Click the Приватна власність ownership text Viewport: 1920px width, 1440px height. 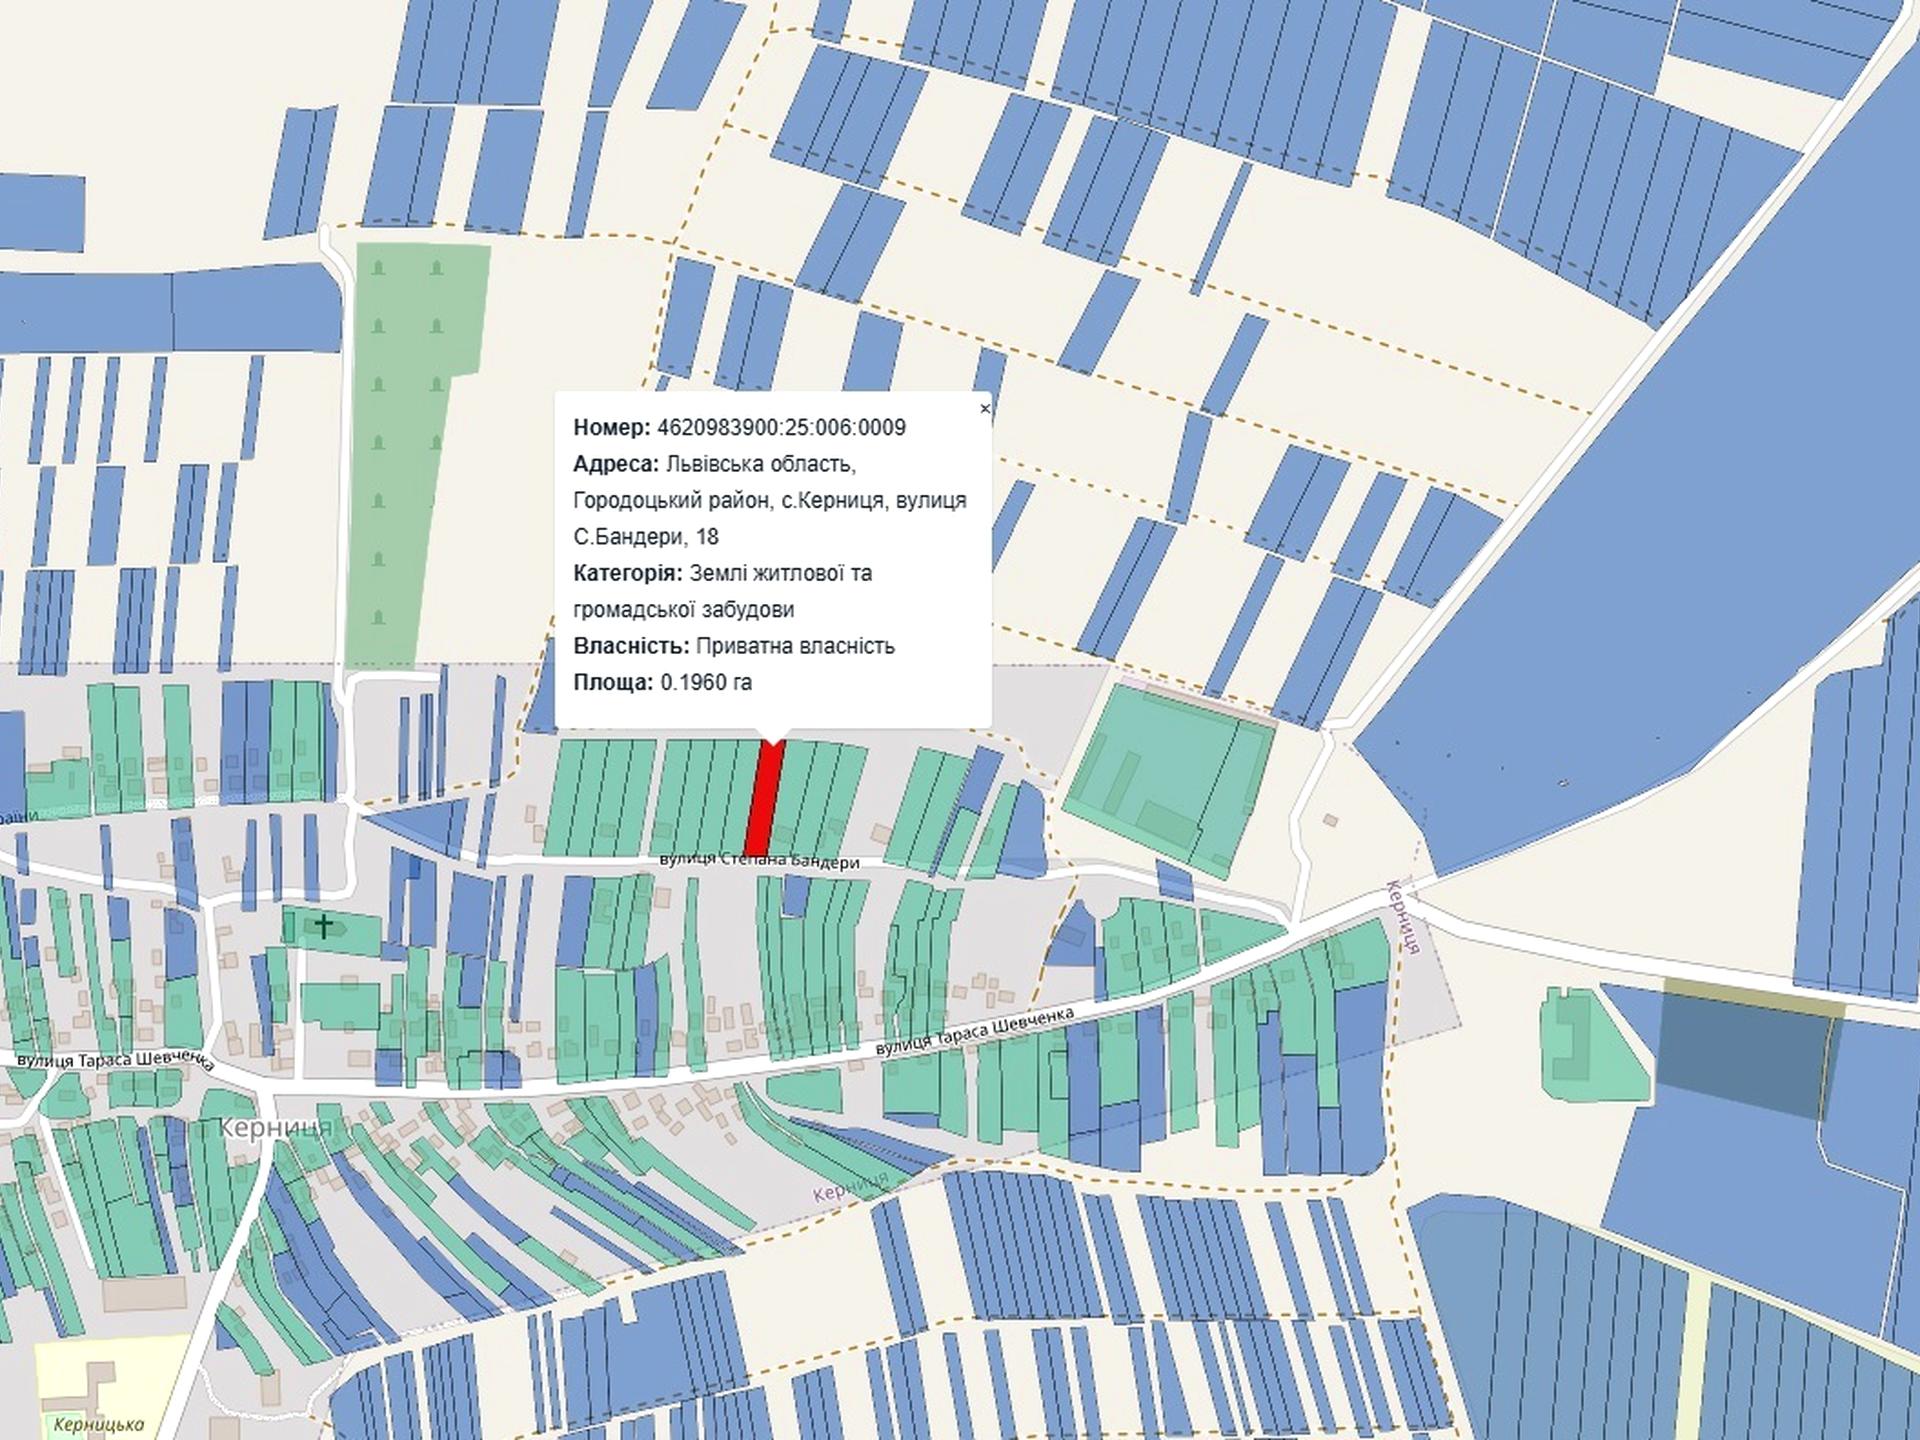(x=794, y=646)
